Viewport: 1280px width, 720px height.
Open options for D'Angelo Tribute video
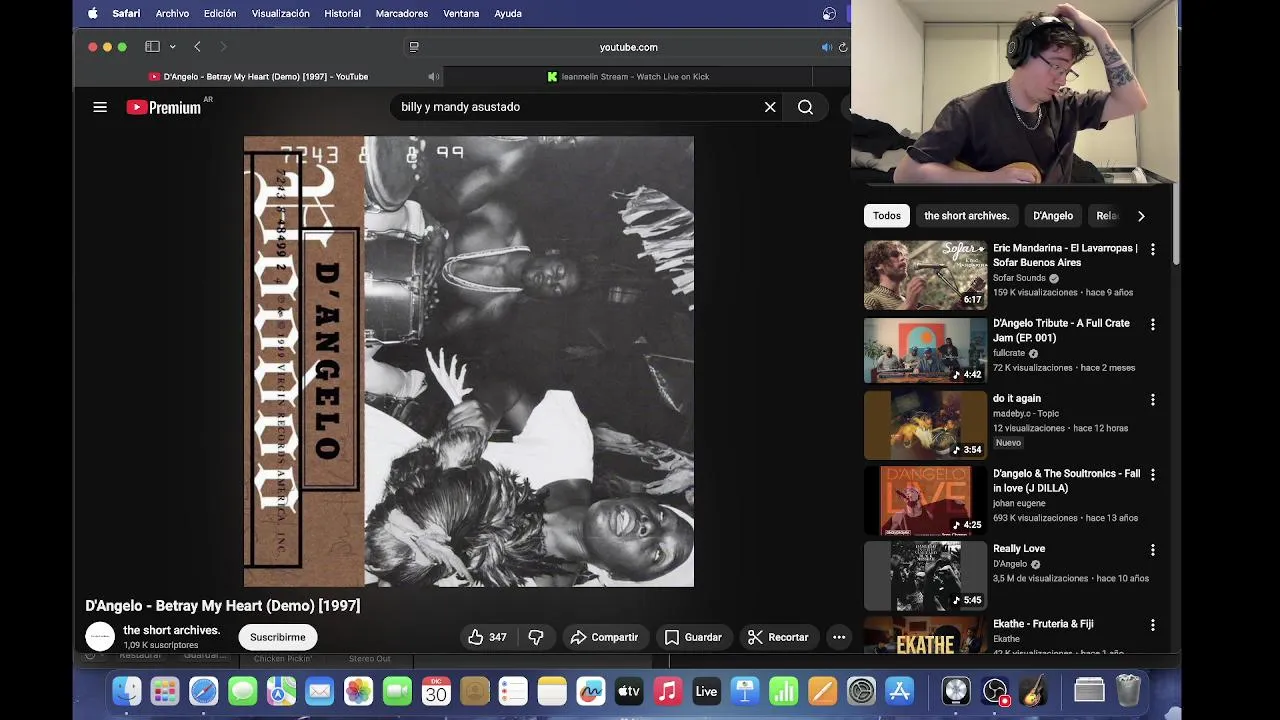[1152, 324]
